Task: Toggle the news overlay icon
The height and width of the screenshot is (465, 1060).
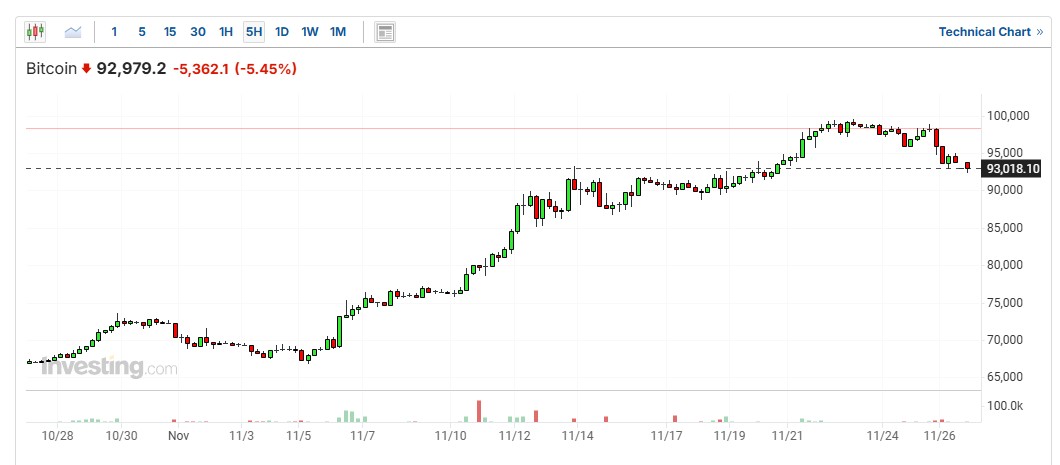Action: click(385, 32)
